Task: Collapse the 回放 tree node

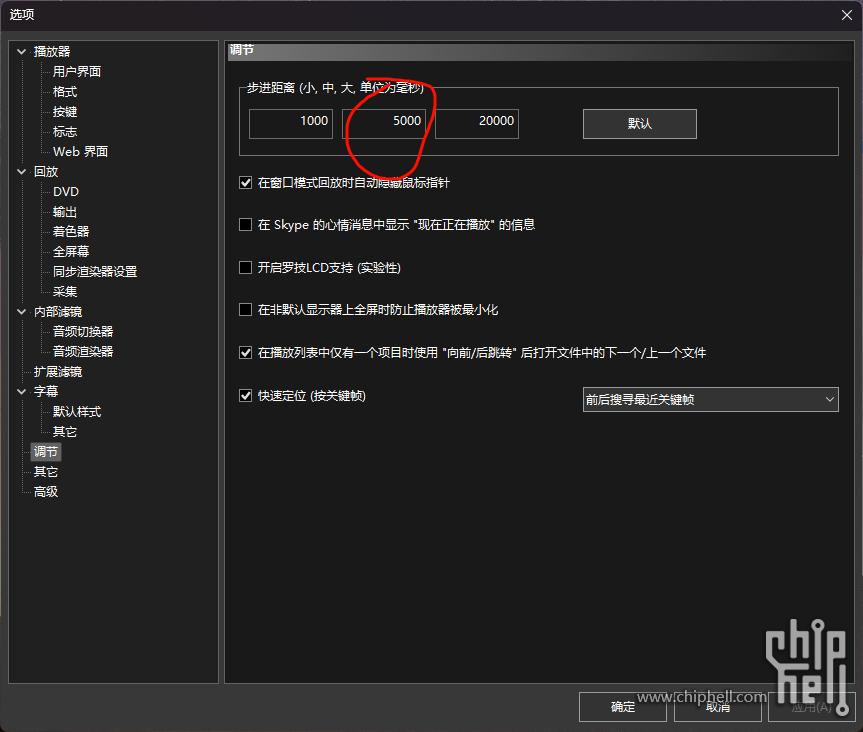Action: point(21,172)
